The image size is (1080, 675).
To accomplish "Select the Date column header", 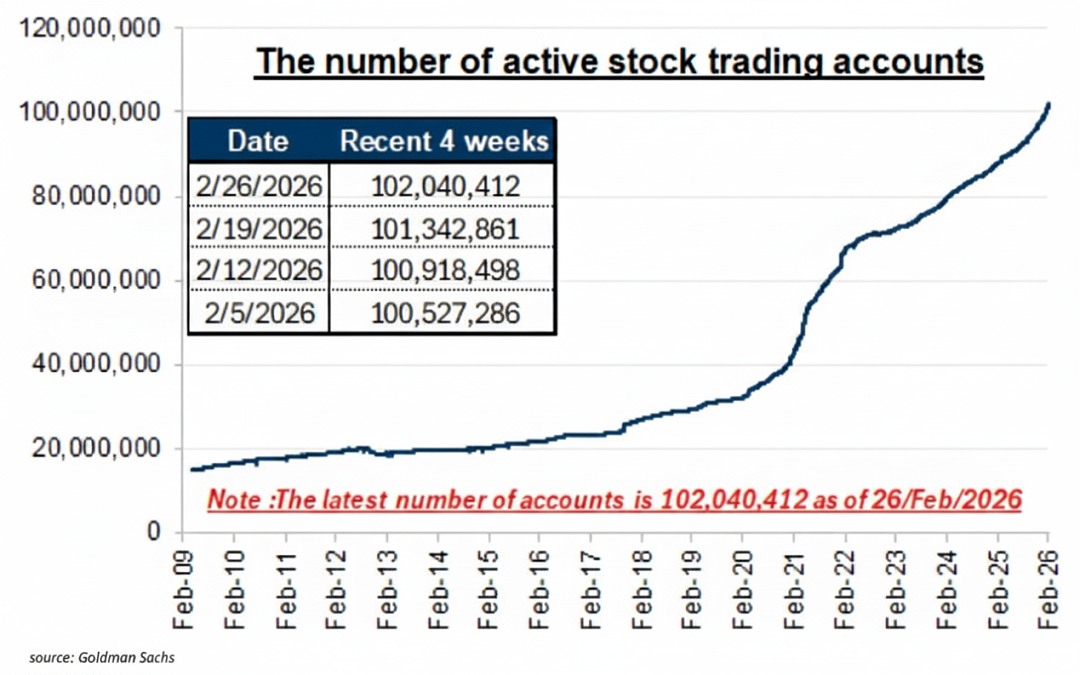I will click(x=258, y=141).
